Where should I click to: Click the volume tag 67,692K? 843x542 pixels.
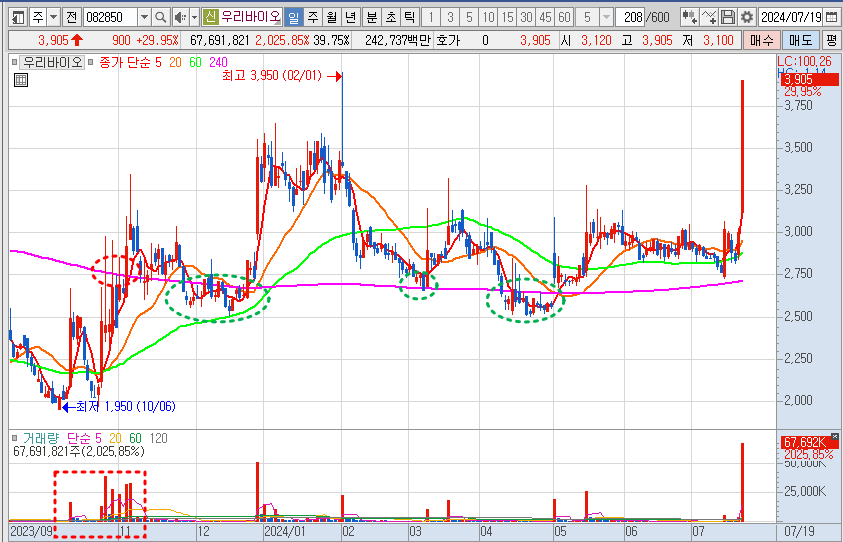809,443
